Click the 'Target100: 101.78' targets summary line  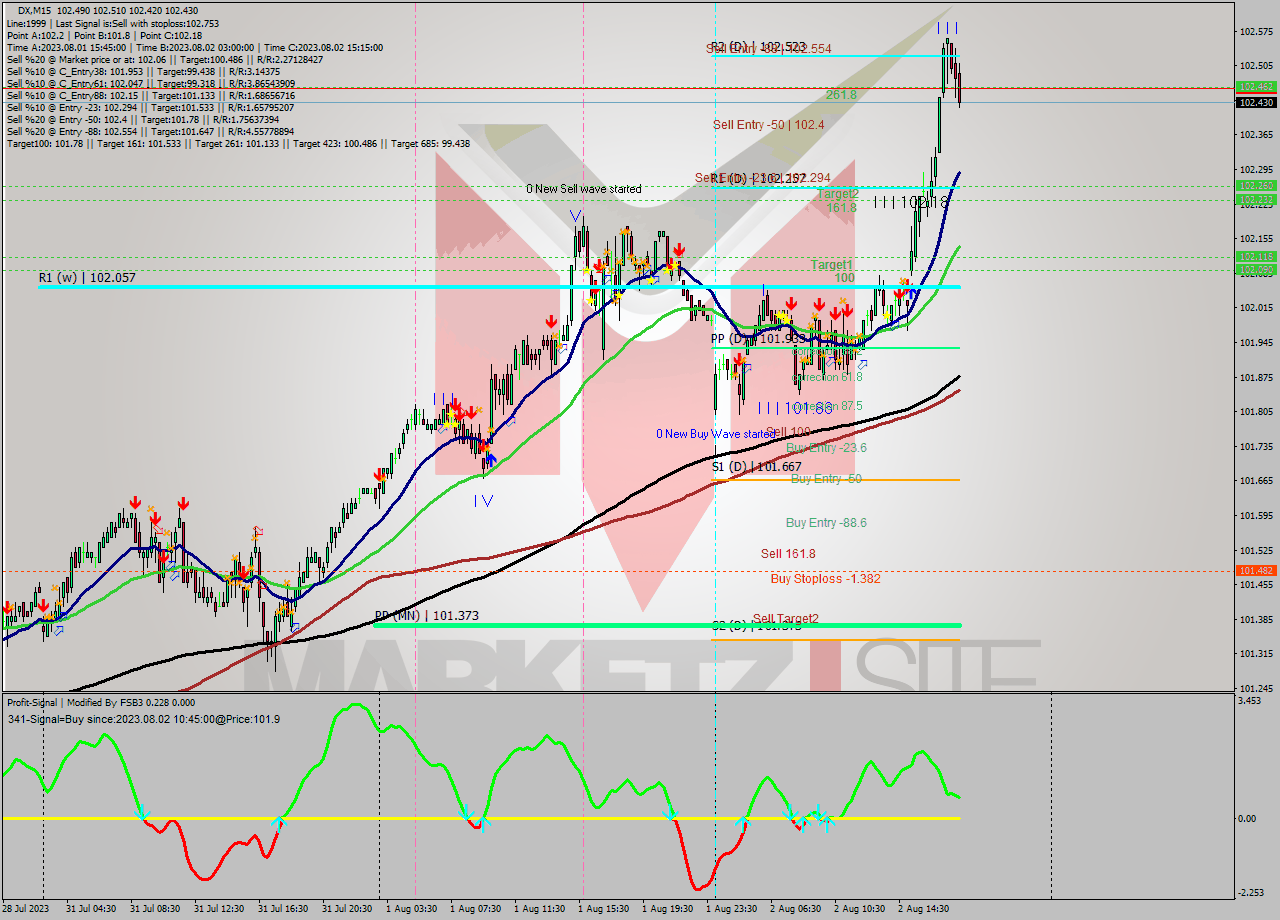(x=238, y=143)
